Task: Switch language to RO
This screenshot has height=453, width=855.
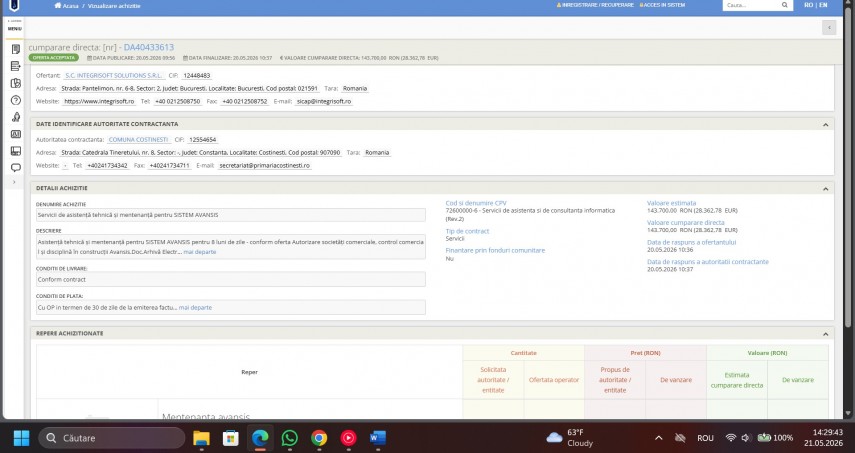Action: (808, 5)
